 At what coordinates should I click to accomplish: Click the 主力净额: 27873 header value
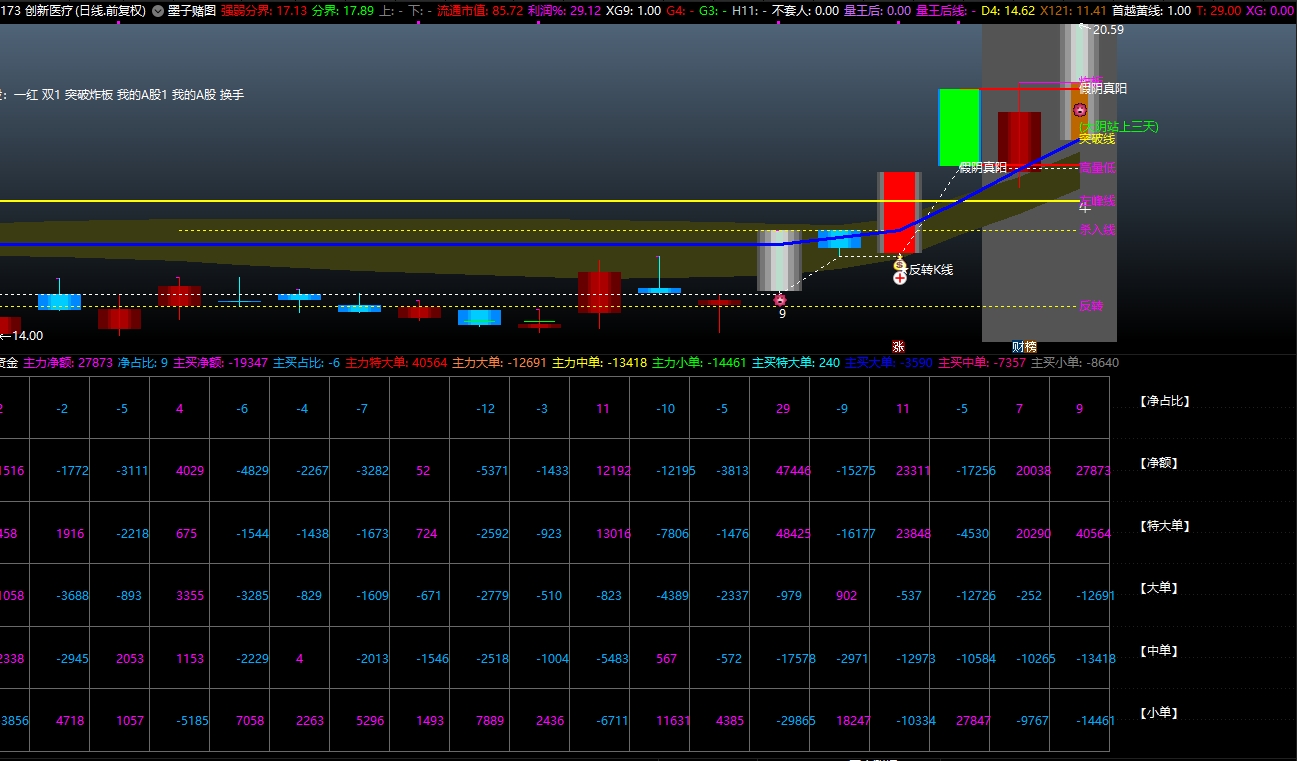click(x=68, y=363)
